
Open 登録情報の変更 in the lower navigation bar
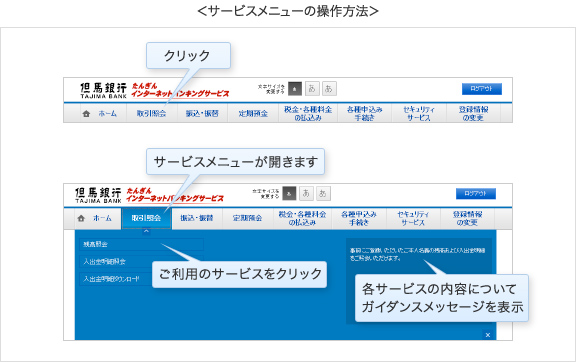point(468,218)
